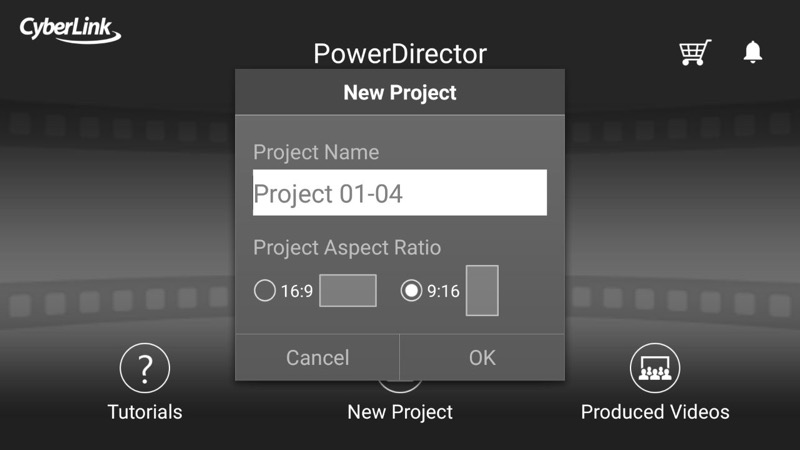Click the New Project dialog title bar
800x450 pixels.
tap(400, 92)
